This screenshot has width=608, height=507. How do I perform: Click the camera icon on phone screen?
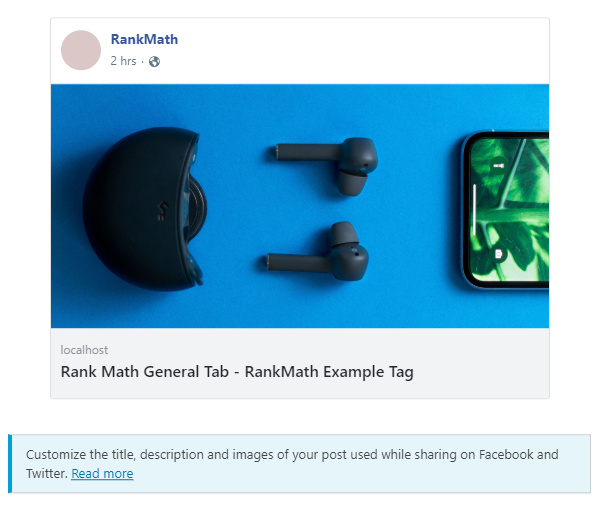[498, 254]
